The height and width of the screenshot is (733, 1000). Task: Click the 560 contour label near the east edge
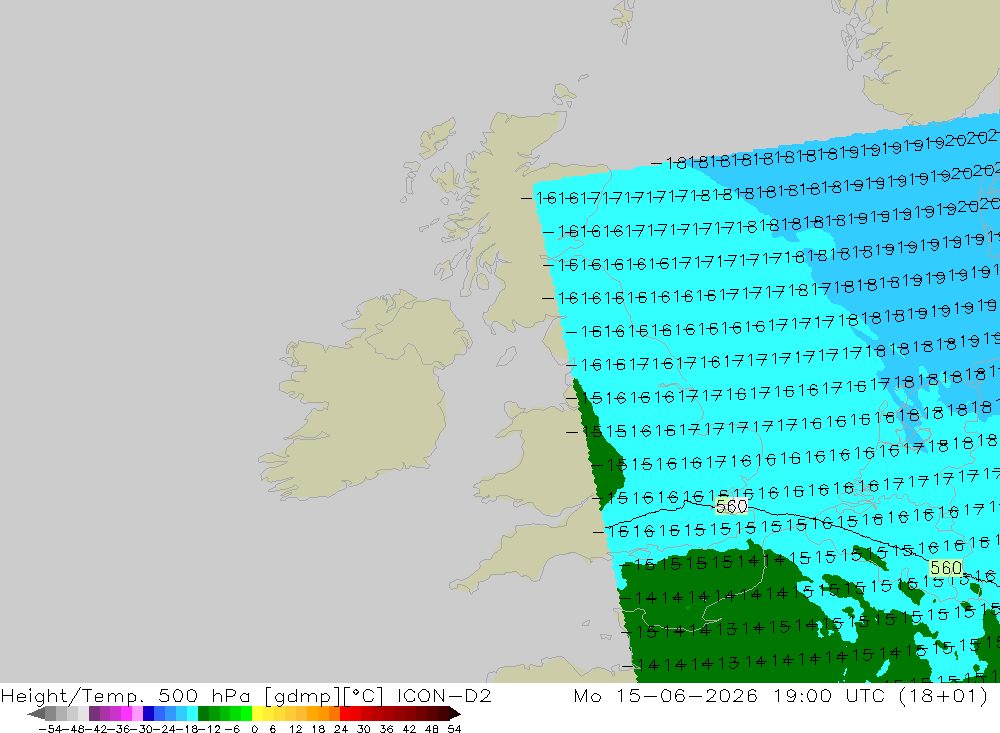coord(946,568)
